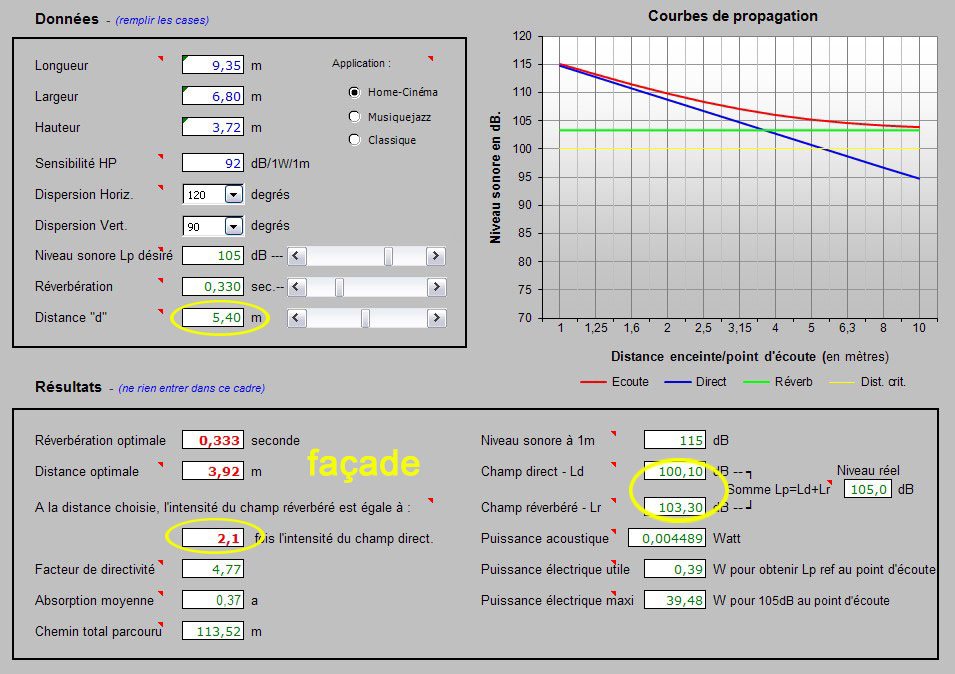Choose the Musique/jazz radio button
The width and height of the screenshot is (955, 674).
click(x=354, y=116)
